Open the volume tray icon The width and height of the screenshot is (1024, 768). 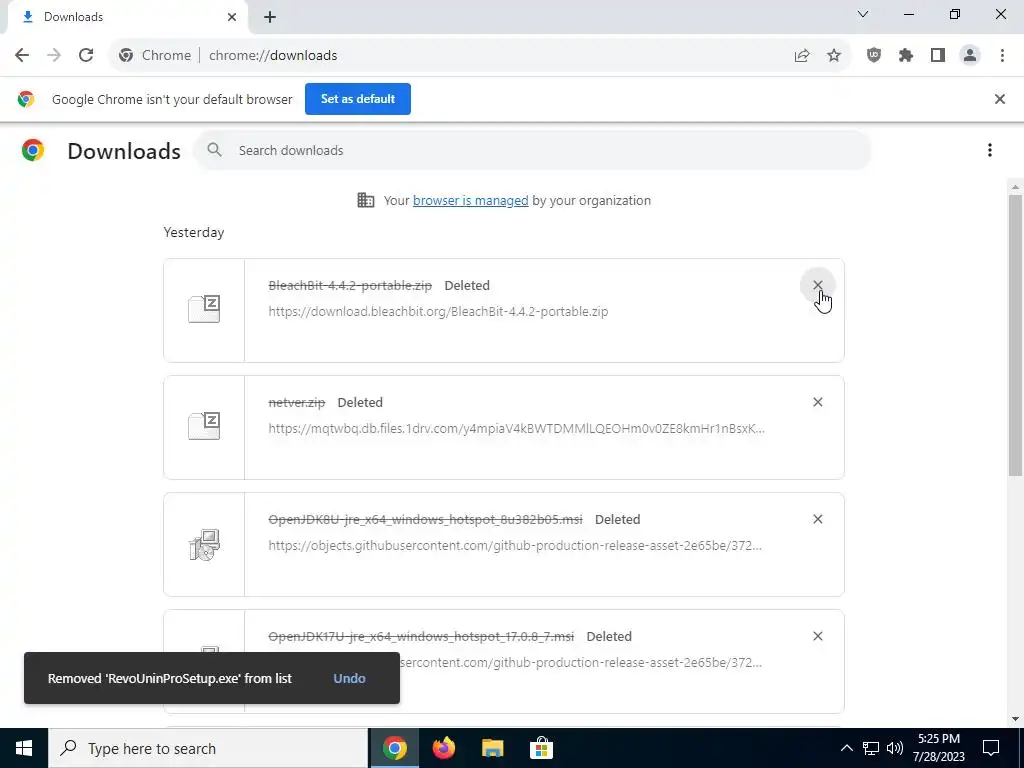click(x=895, y=748)
